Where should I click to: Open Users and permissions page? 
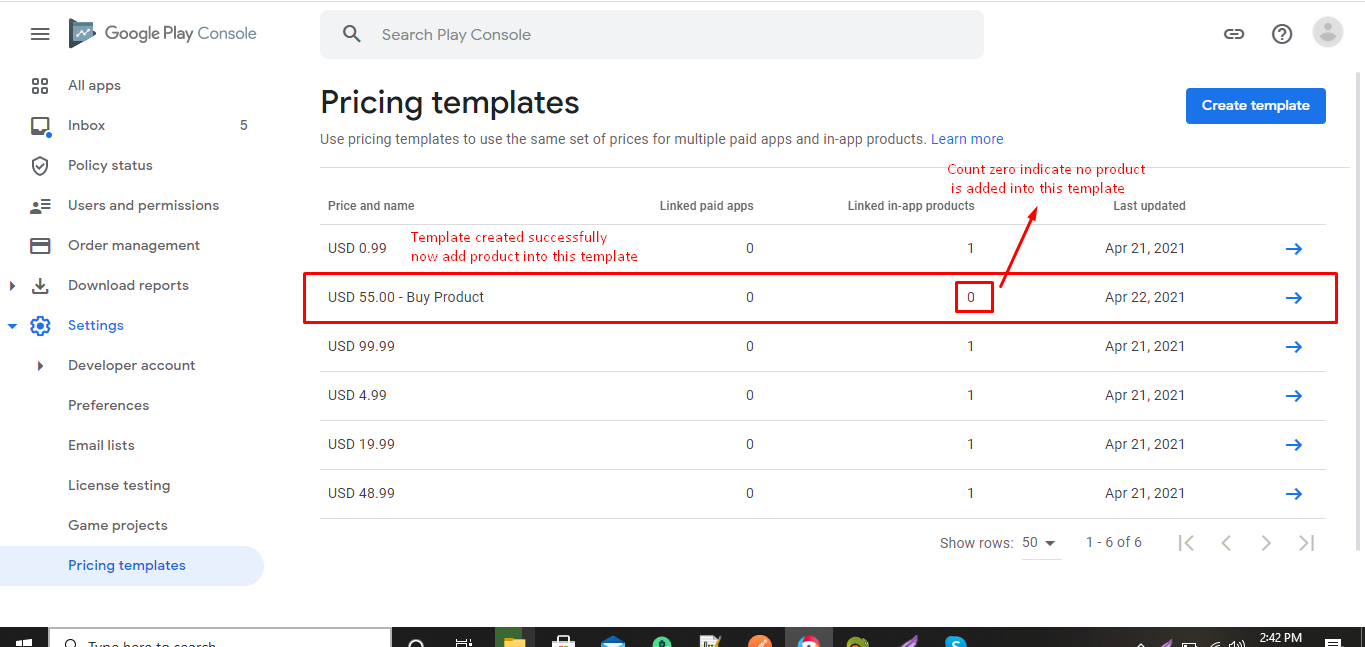pos(143,206)
